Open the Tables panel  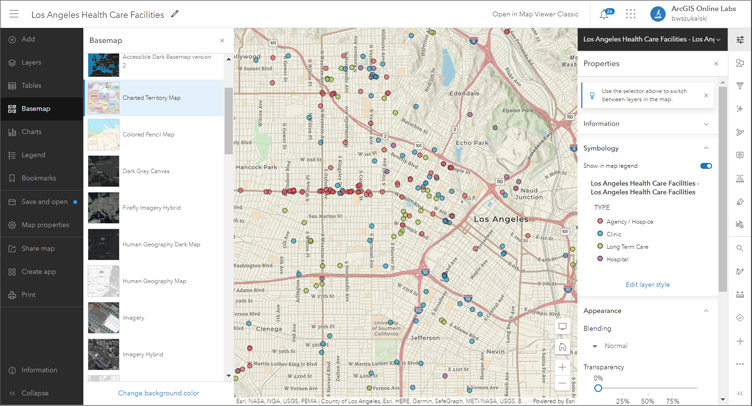tap(41, 85)
